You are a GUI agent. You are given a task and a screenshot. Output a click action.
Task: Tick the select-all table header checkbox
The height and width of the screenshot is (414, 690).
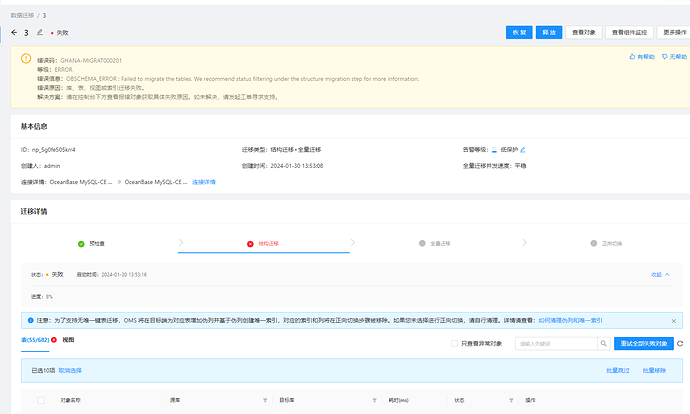point(41,400)
